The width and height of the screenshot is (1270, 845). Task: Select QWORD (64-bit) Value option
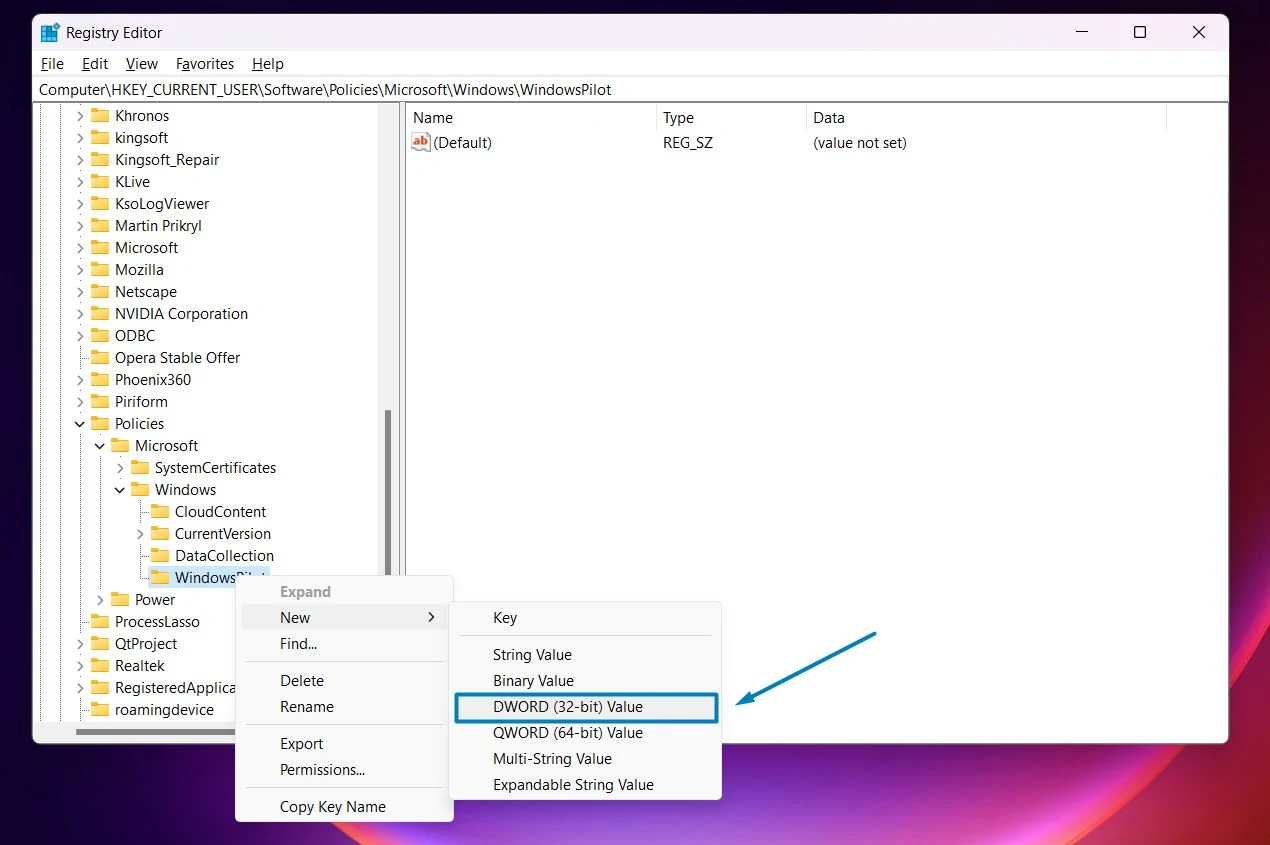click(585, 733)
